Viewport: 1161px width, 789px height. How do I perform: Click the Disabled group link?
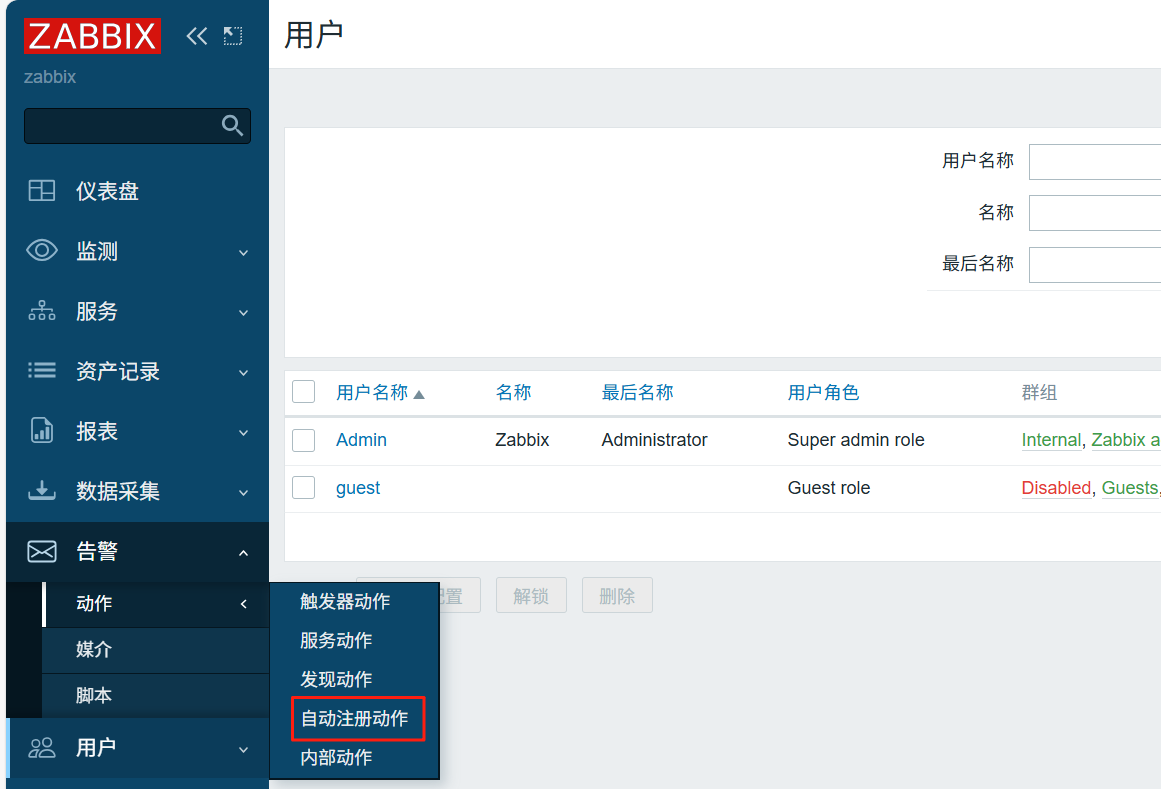click(x=1056, y=488)
